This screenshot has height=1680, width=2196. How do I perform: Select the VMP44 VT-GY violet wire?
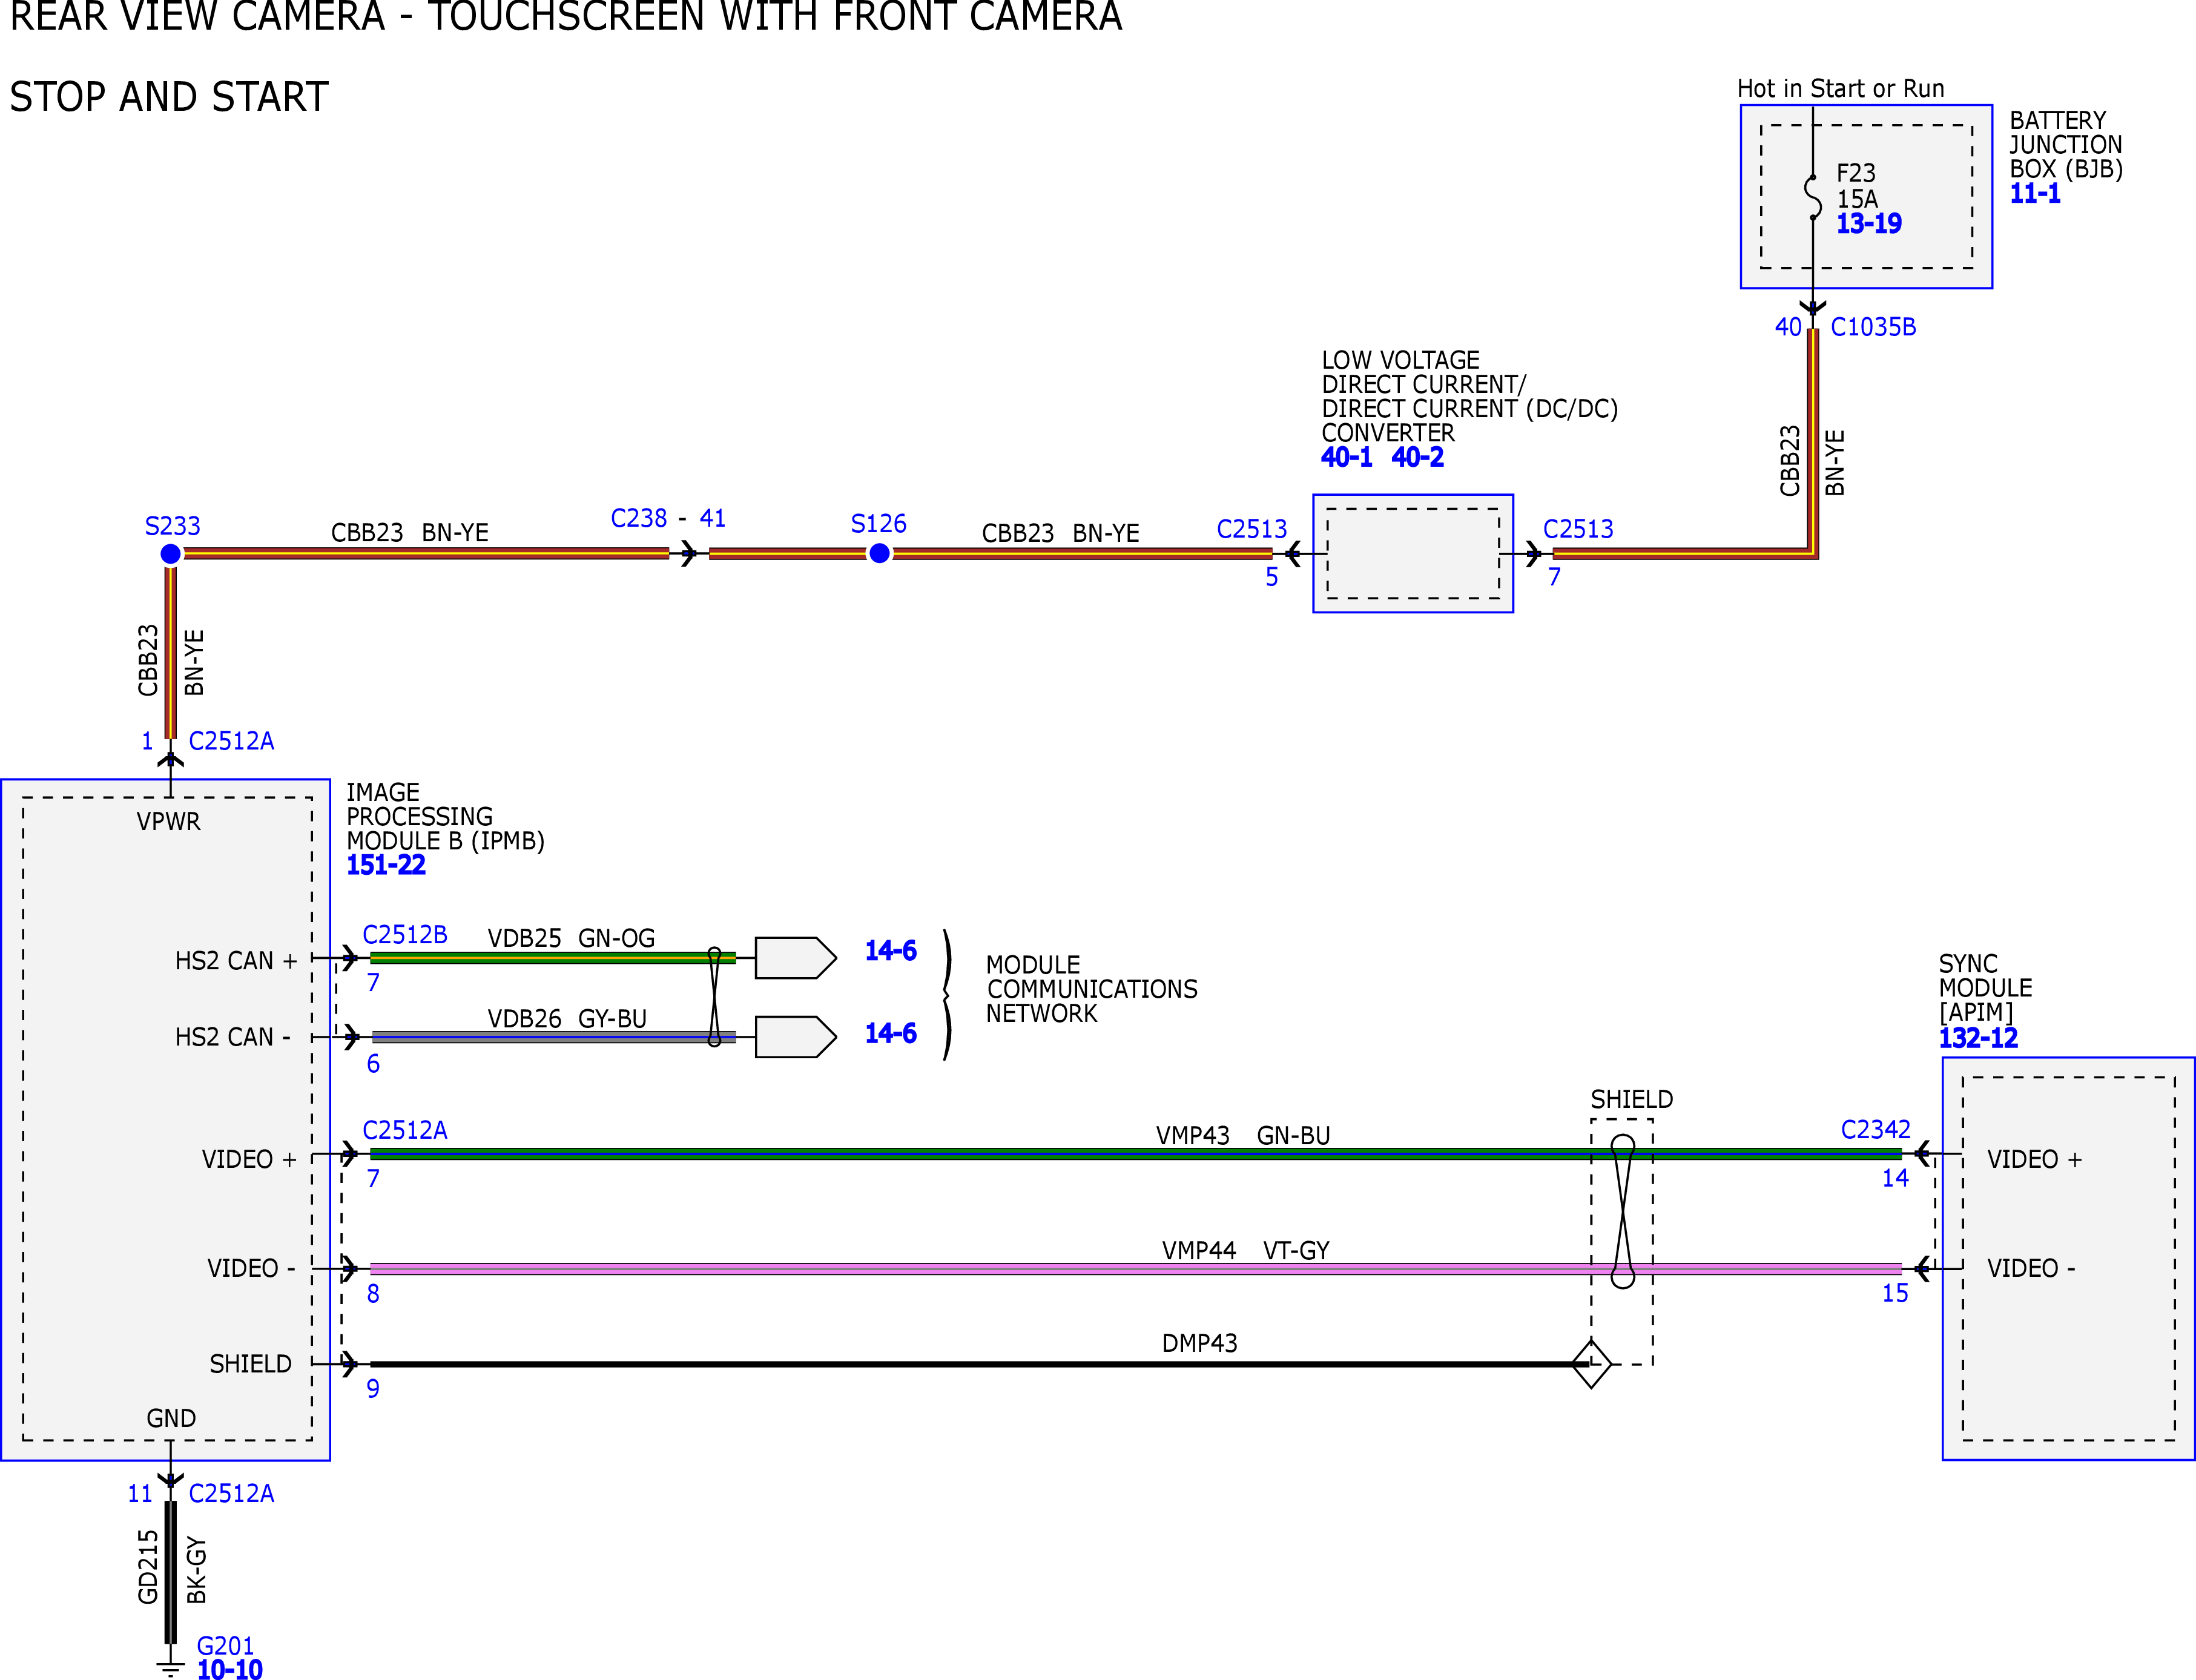point(1135,1268)
